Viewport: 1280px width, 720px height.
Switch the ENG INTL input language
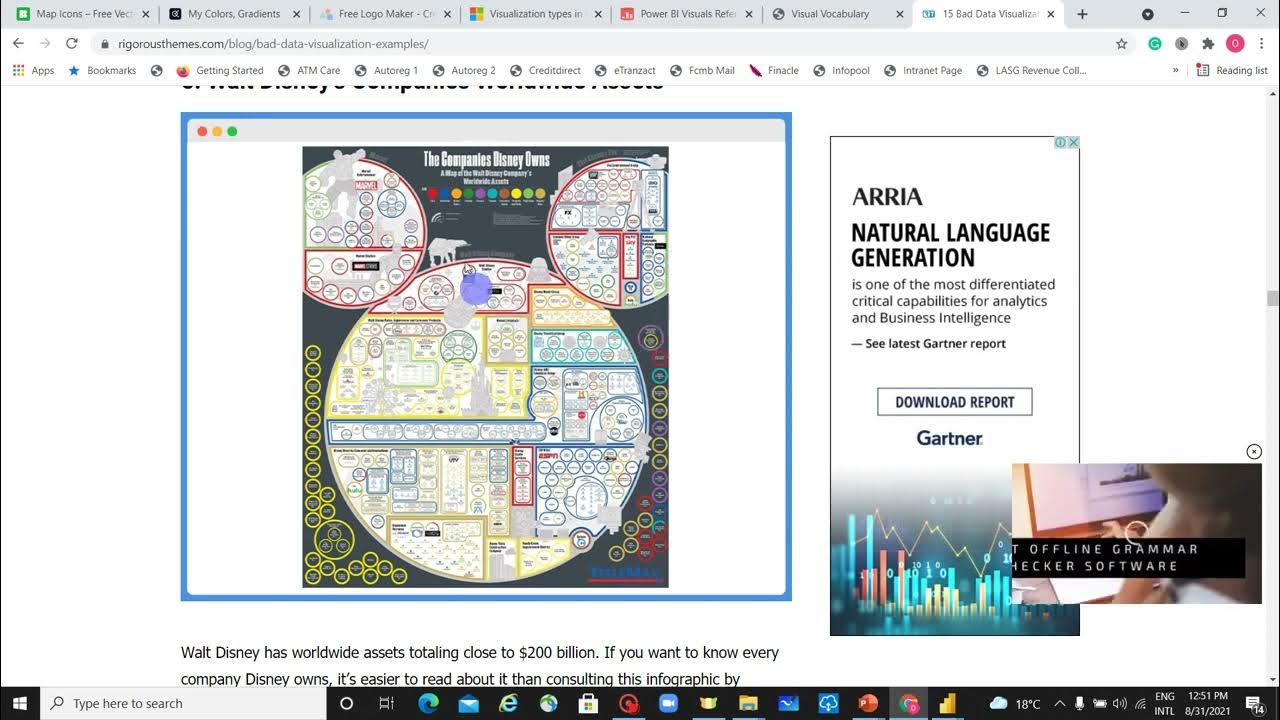pos(1164,703)
